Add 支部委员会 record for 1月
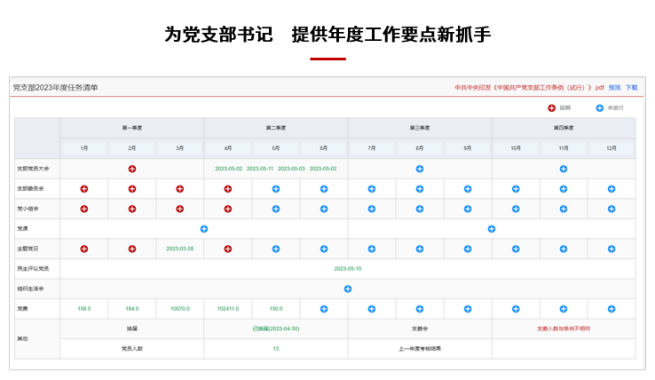The image size is (655, 380). [84, 189]
